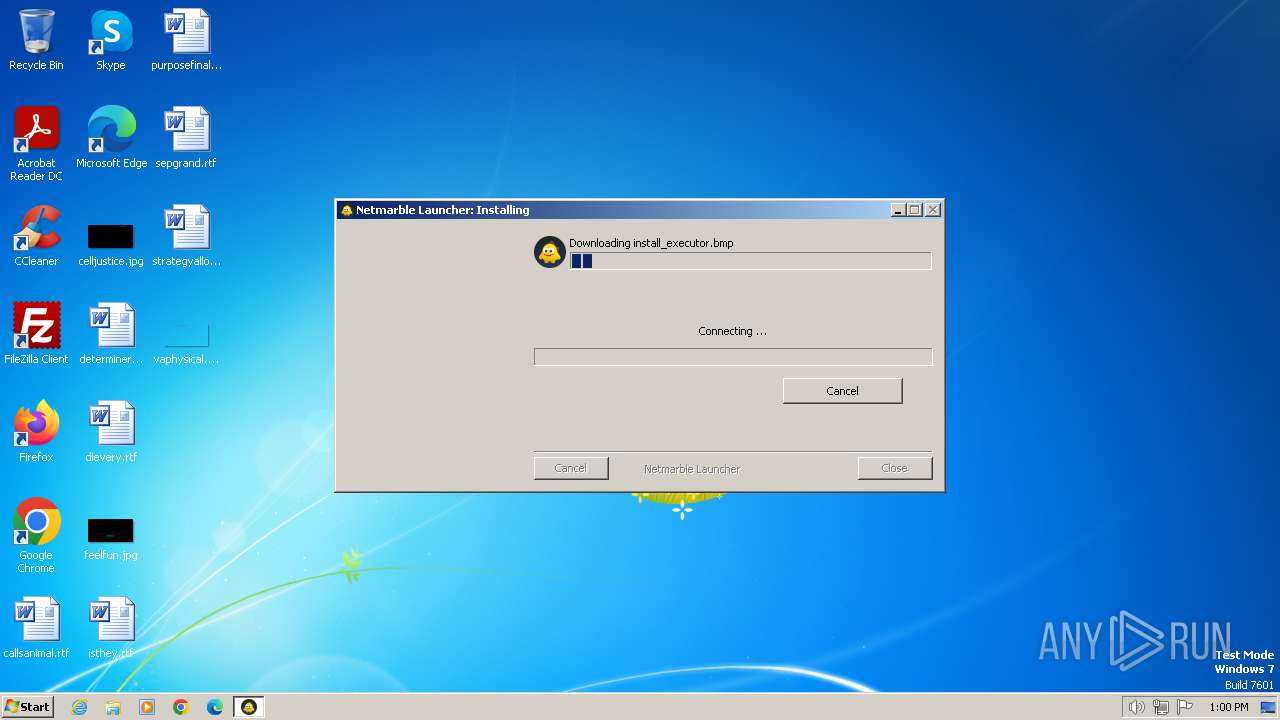Click the Netmarble mascot icon in installer
Image resolution: width=1280 pixels, height=720 pixels.
(x=550, y=252)
